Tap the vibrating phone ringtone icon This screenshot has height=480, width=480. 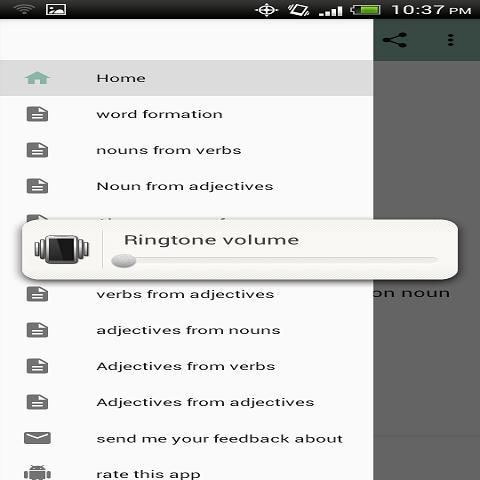[x=62, y=249]
